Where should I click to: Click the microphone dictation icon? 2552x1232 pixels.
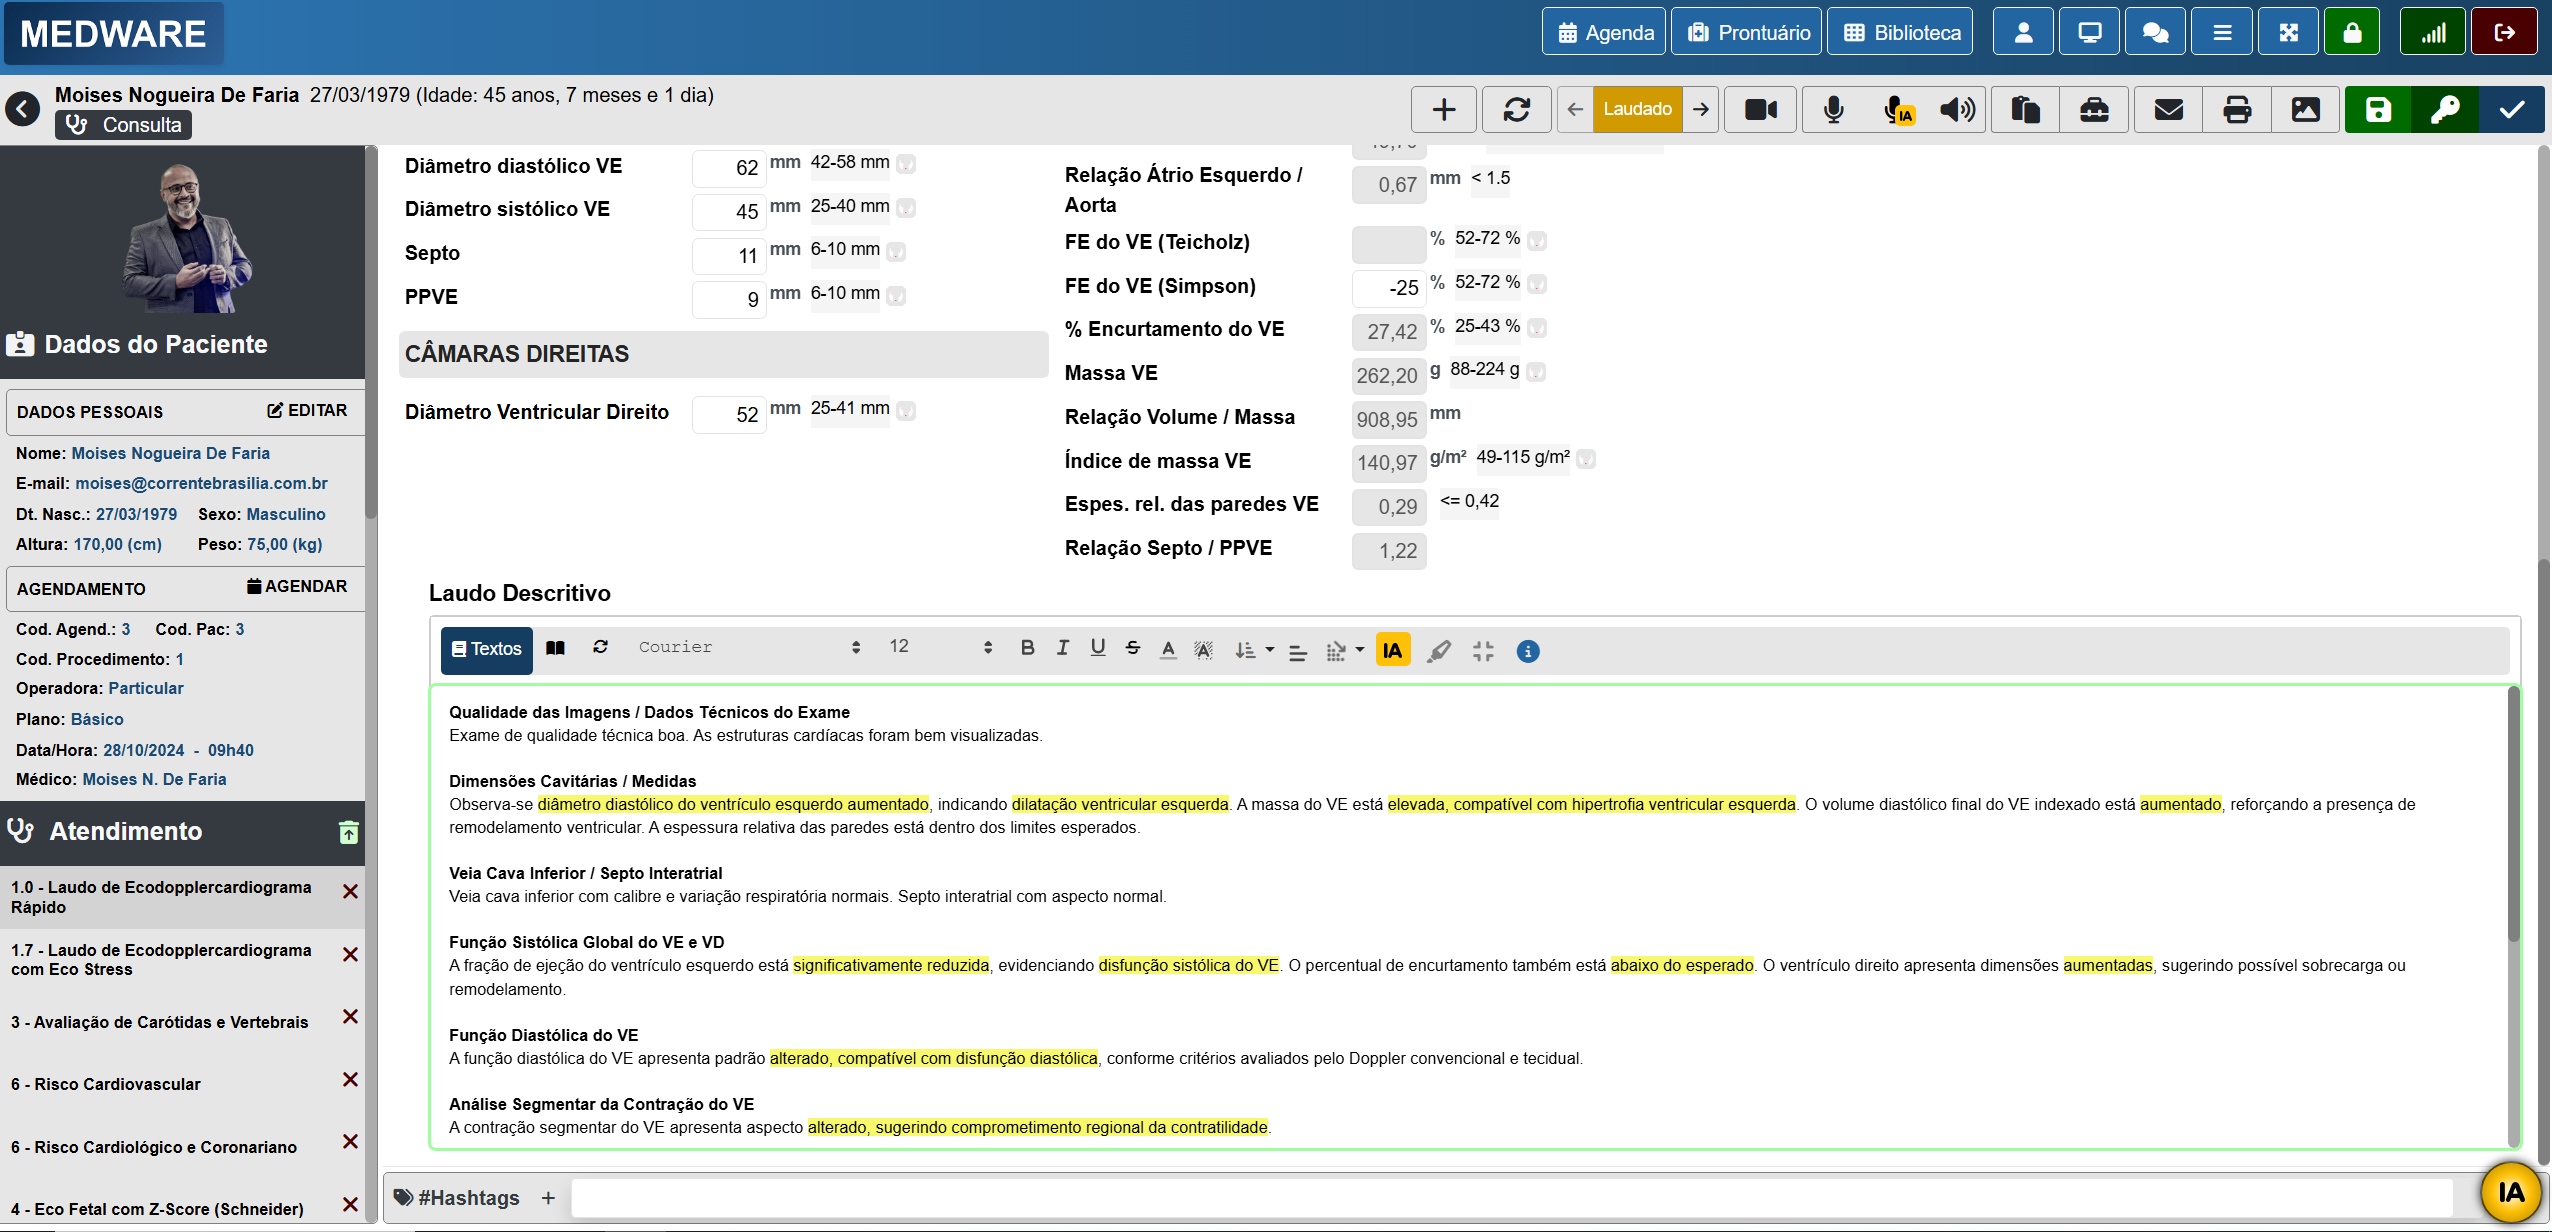1832,109
